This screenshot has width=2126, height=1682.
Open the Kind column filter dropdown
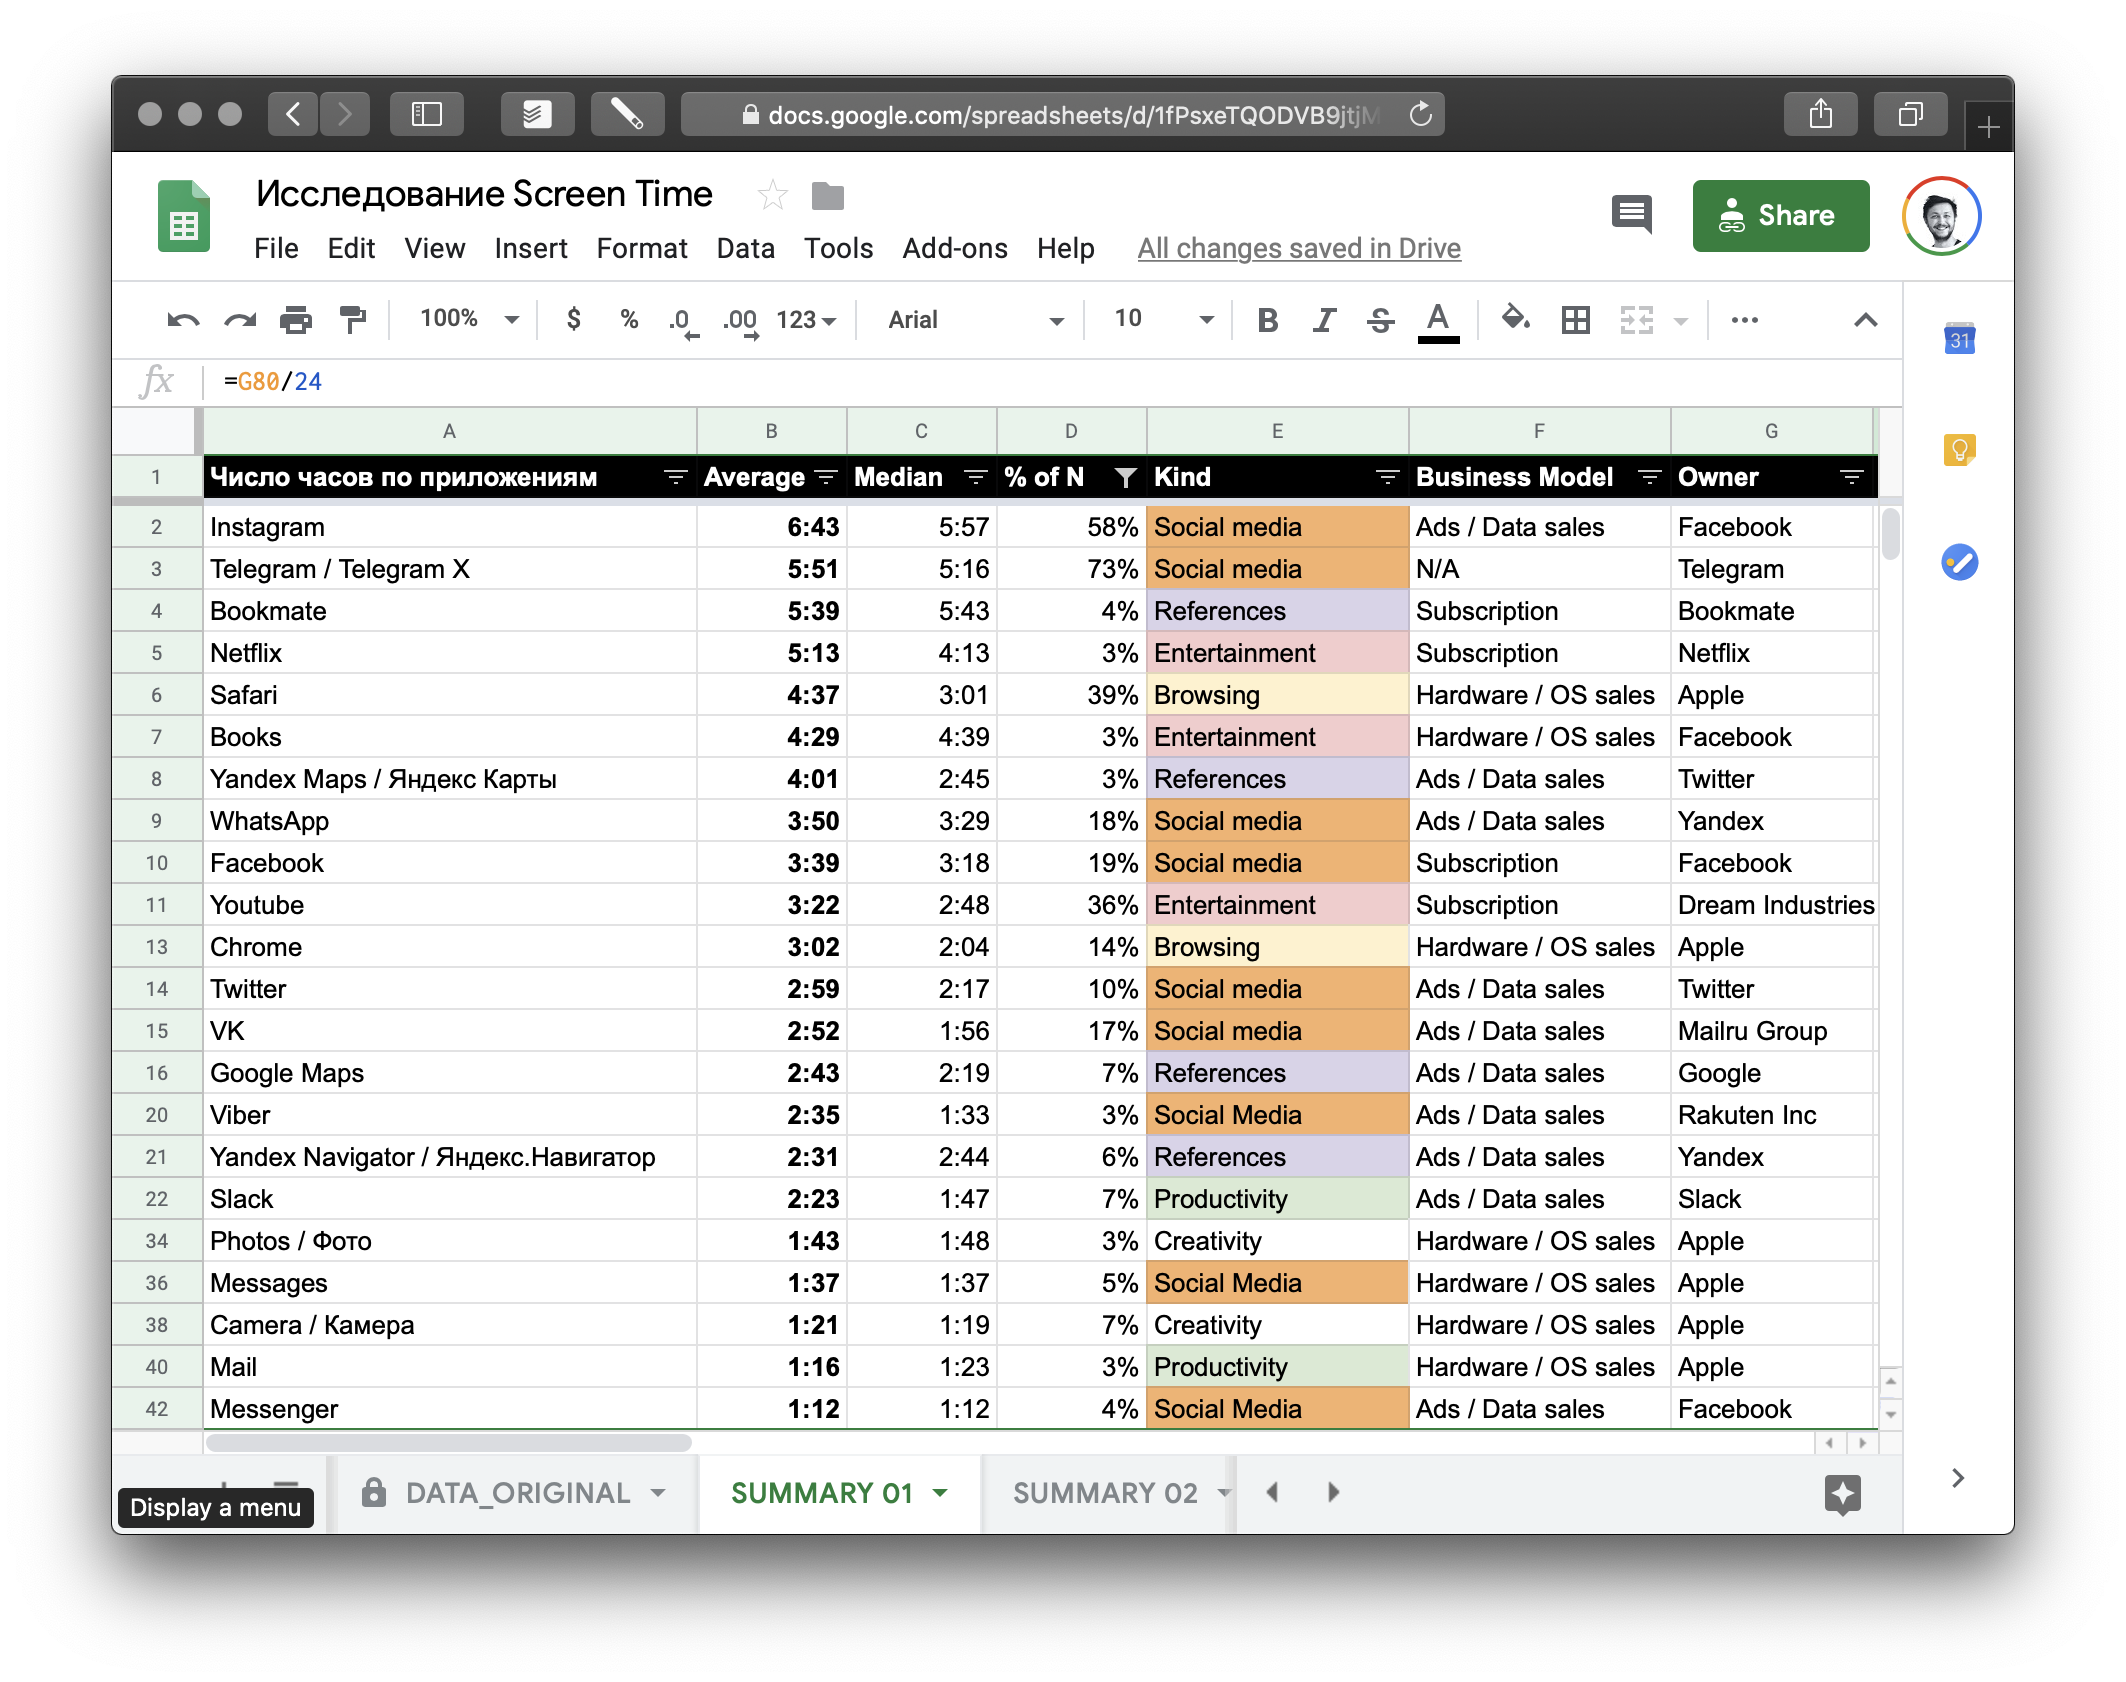(1387, 478)
